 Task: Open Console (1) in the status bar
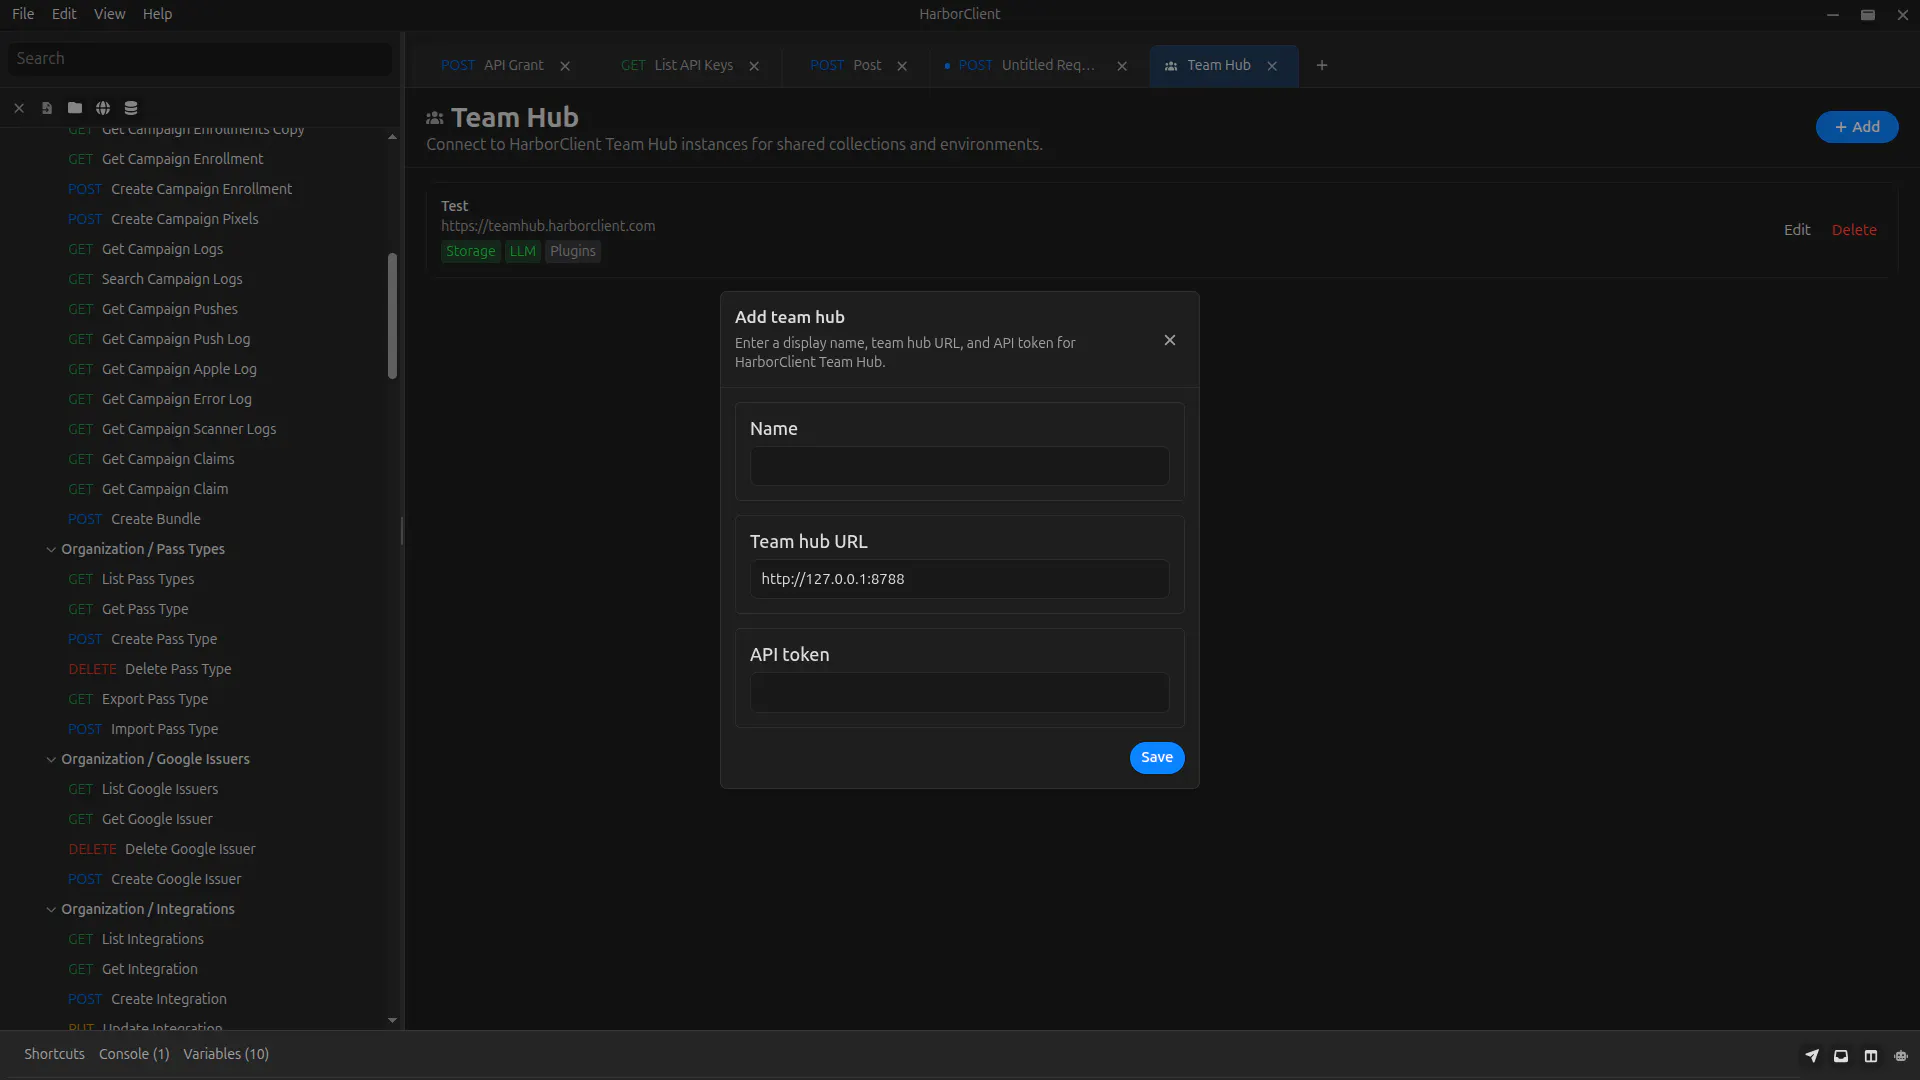coord(134,1054)
